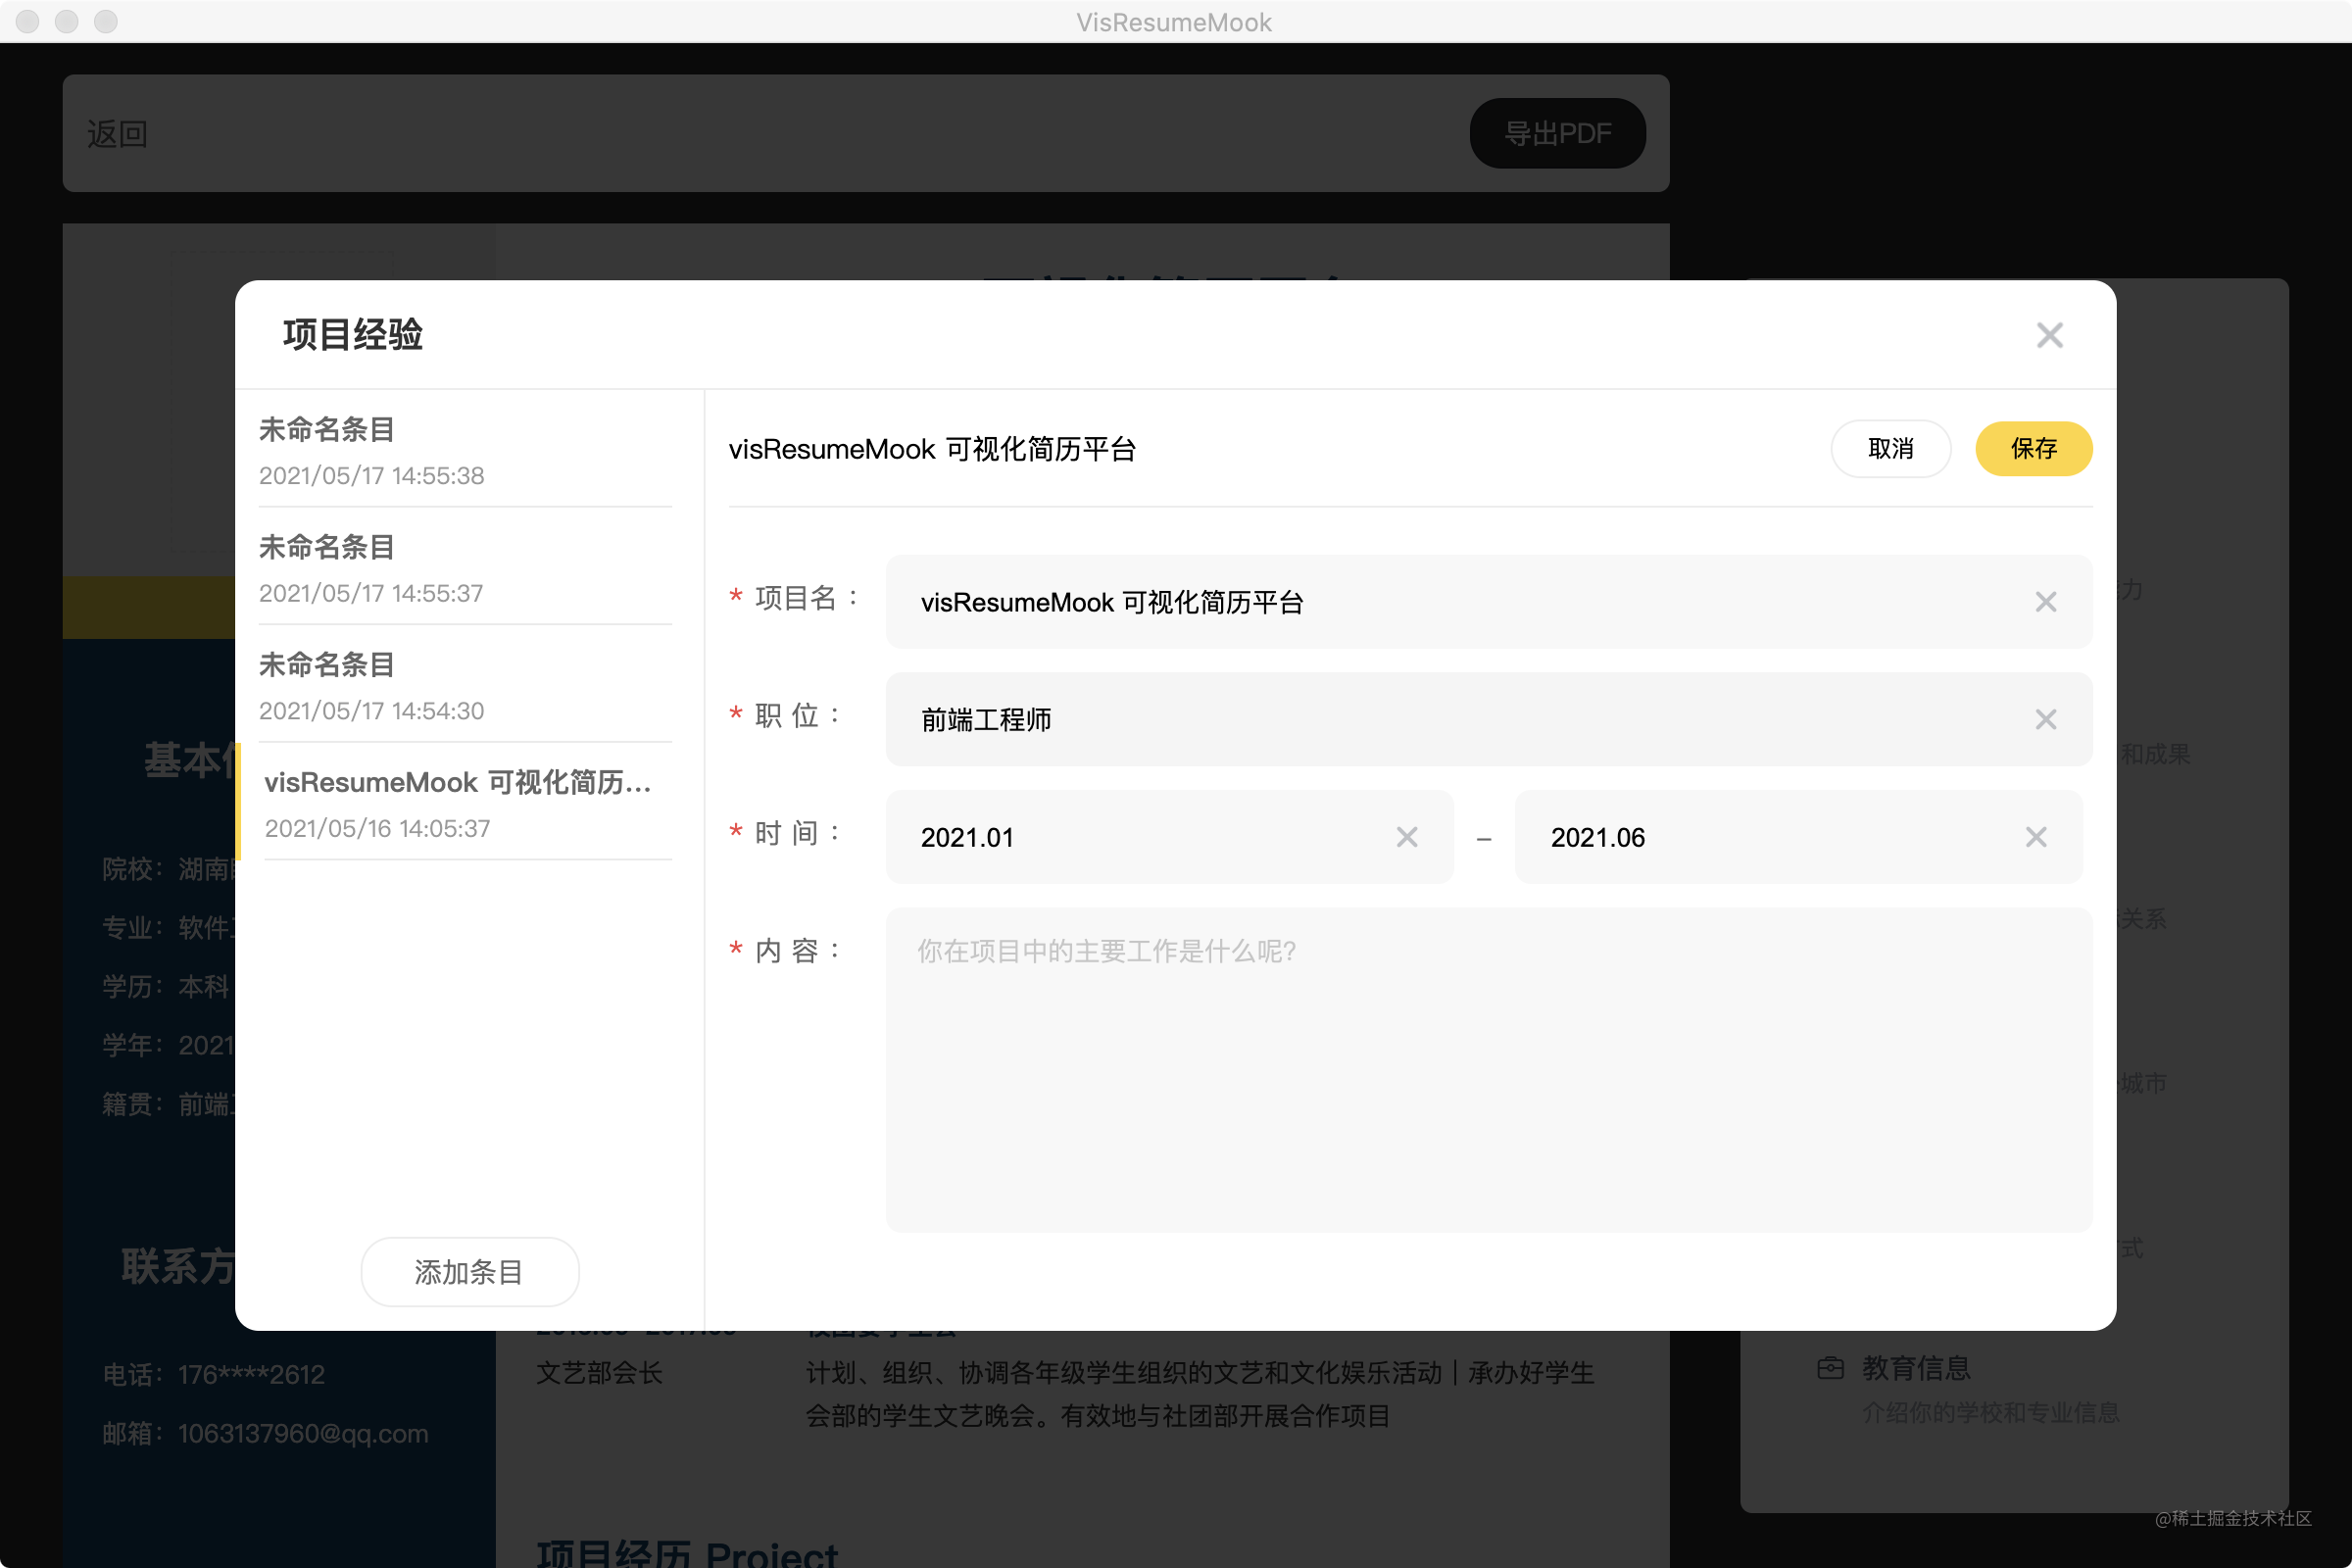
Task: Focus the 项目名 input field
Action: pos(1450,602)
